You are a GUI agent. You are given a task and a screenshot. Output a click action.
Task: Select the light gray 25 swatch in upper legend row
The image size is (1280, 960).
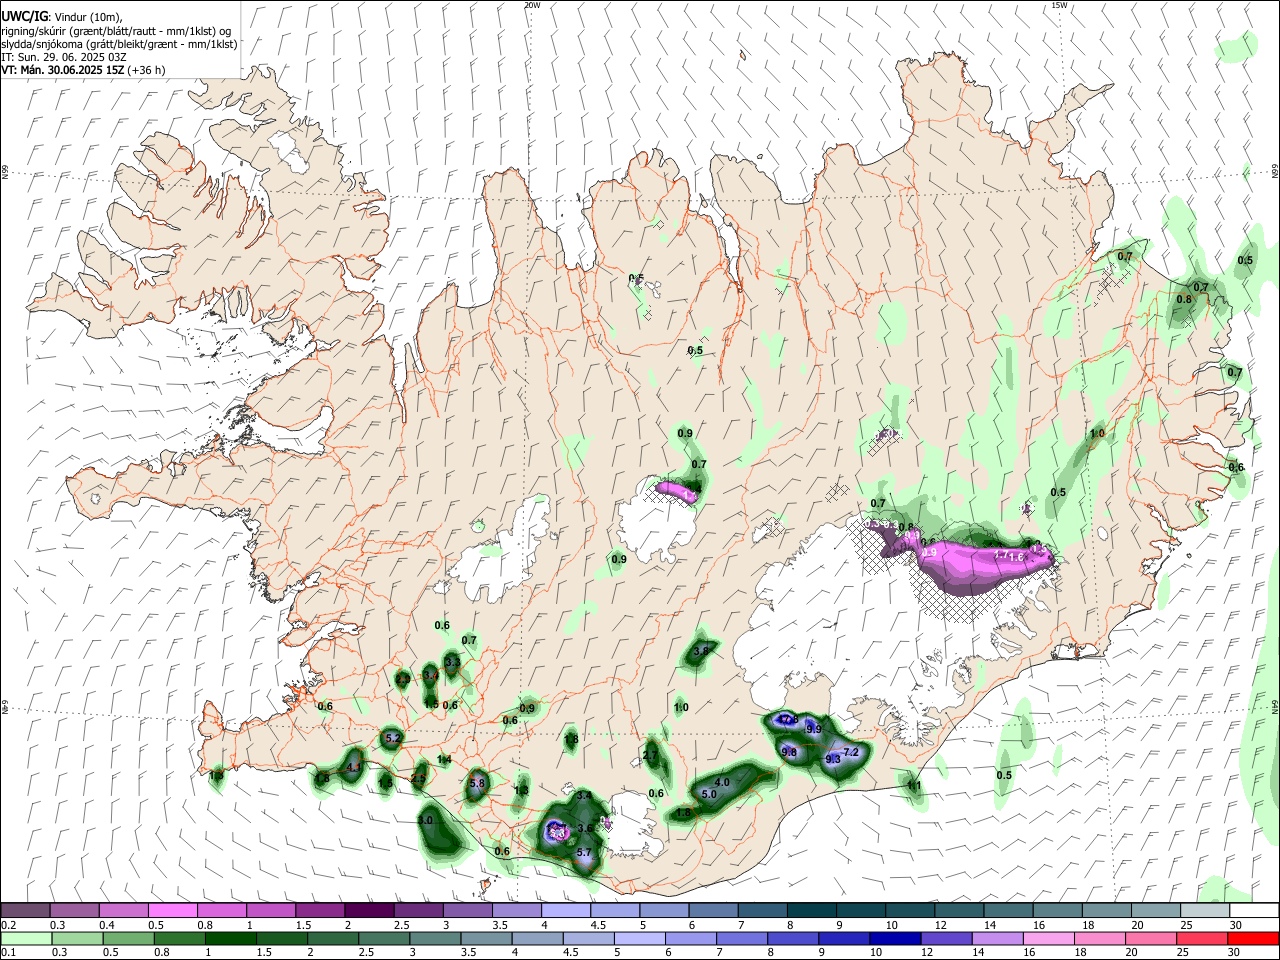(x=1204, y=910)
